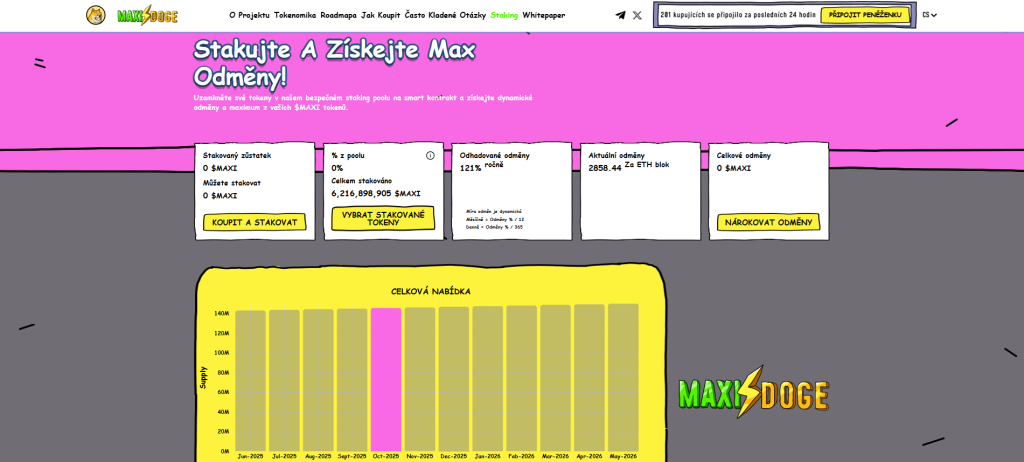Viewport: 1024px width, 462px height.
Task: Open the CS language dropdown
Action: [929, 15]
